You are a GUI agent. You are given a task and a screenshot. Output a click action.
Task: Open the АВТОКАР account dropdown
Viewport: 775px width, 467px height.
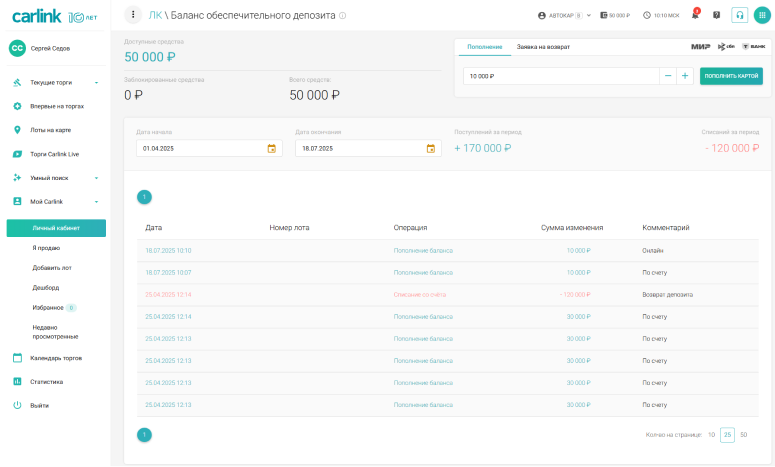coord(565,16)
